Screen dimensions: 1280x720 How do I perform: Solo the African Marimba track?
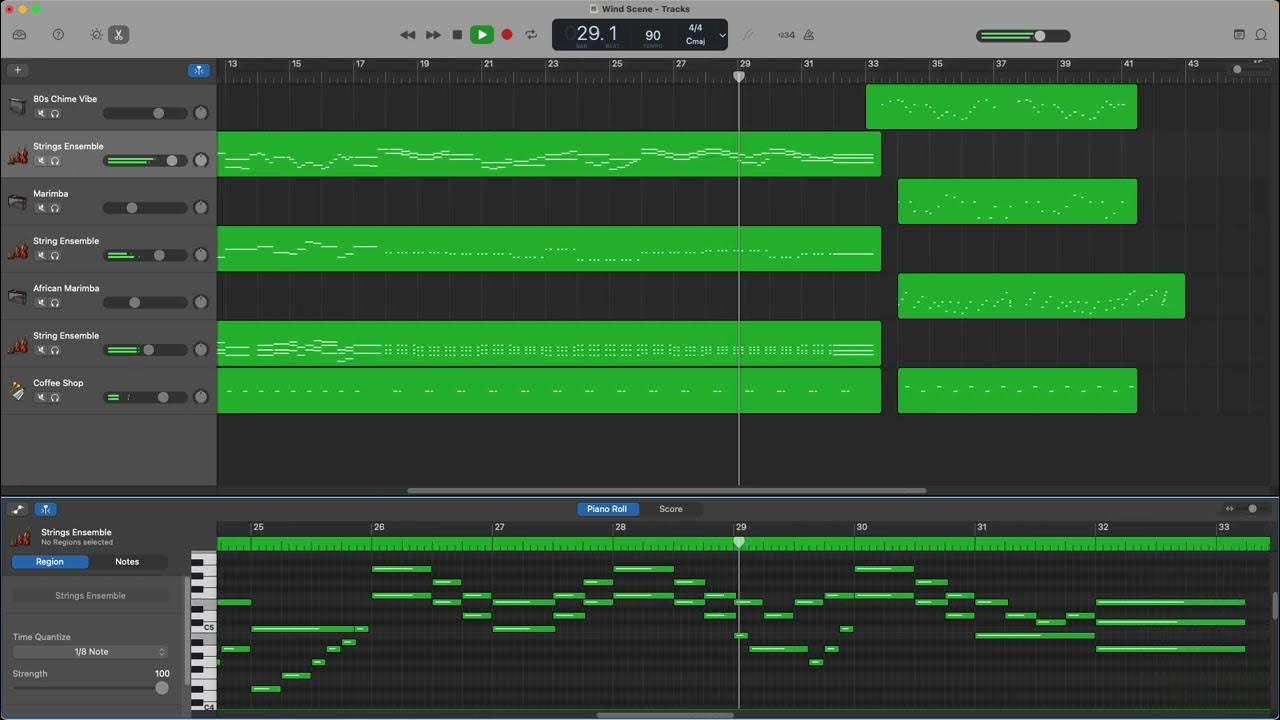[55, 303]
